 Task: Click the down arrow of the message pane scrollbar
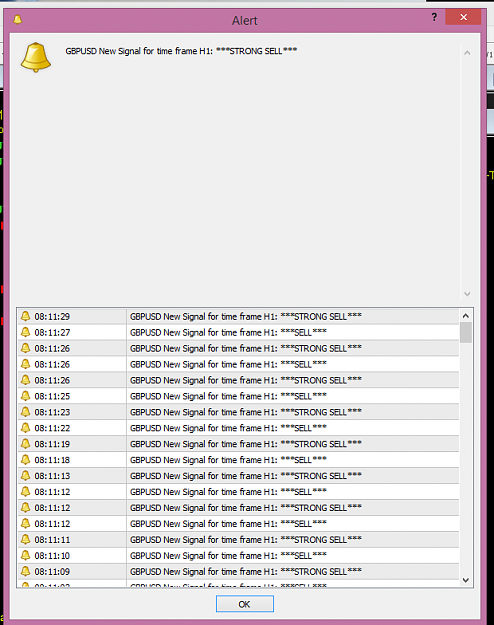click(x=467, y=294)
